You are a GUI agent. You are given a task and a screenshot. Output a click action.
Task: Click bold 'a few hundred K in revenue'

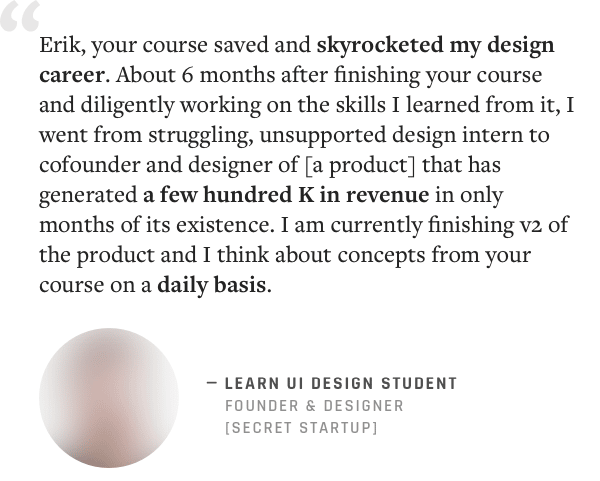click(x=286, y=195)
